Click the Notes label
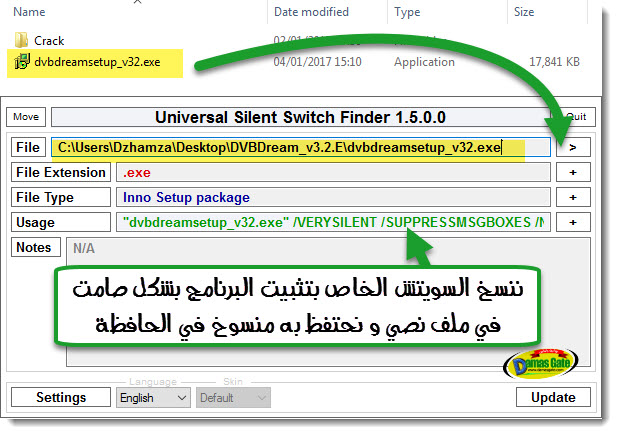The image size is (617, 434). click(x=36, y=247)
